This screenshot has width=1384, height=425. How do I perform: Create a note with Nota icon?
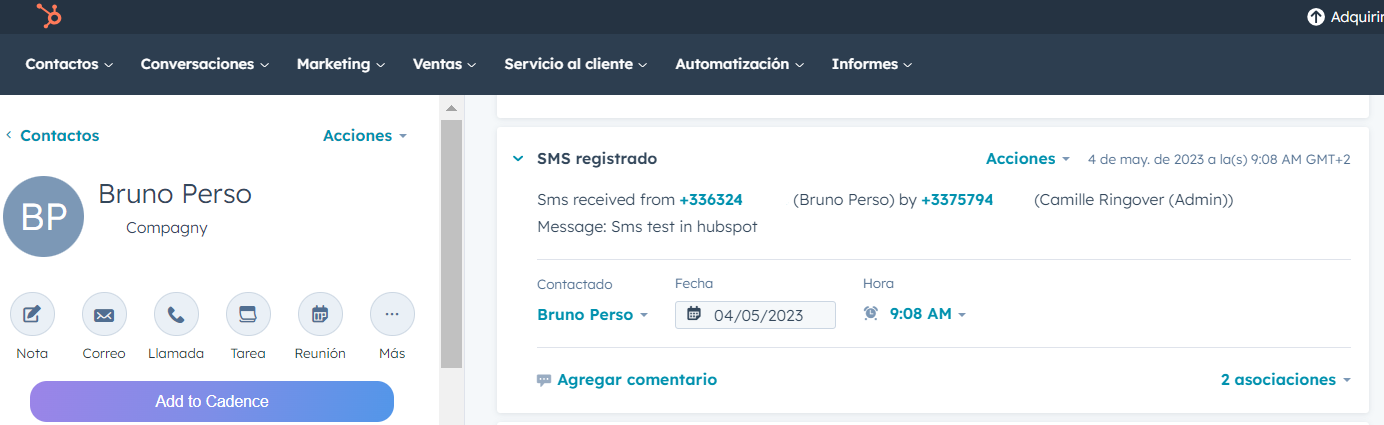(x=32, y=315)
